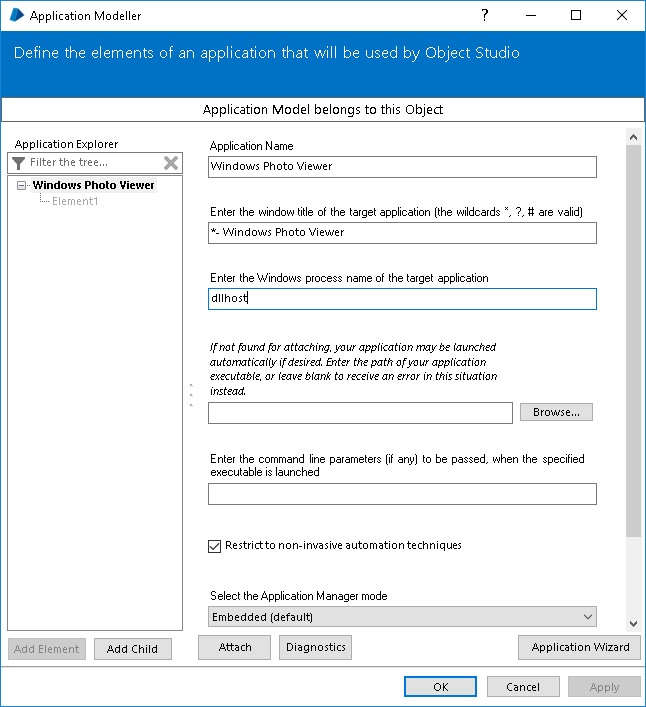Open the Application Manager mode dropdown
The width and height of the screenshot is (646, 707).
[x=402, y=617]
